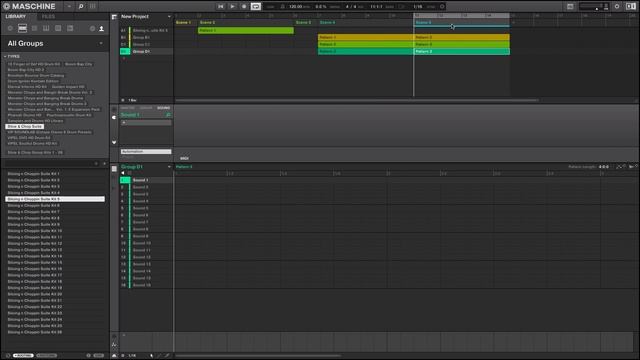The height and width of the screenshot is (360, 640).
Task: Select the D1 group pad
Action: click(124, 51)
